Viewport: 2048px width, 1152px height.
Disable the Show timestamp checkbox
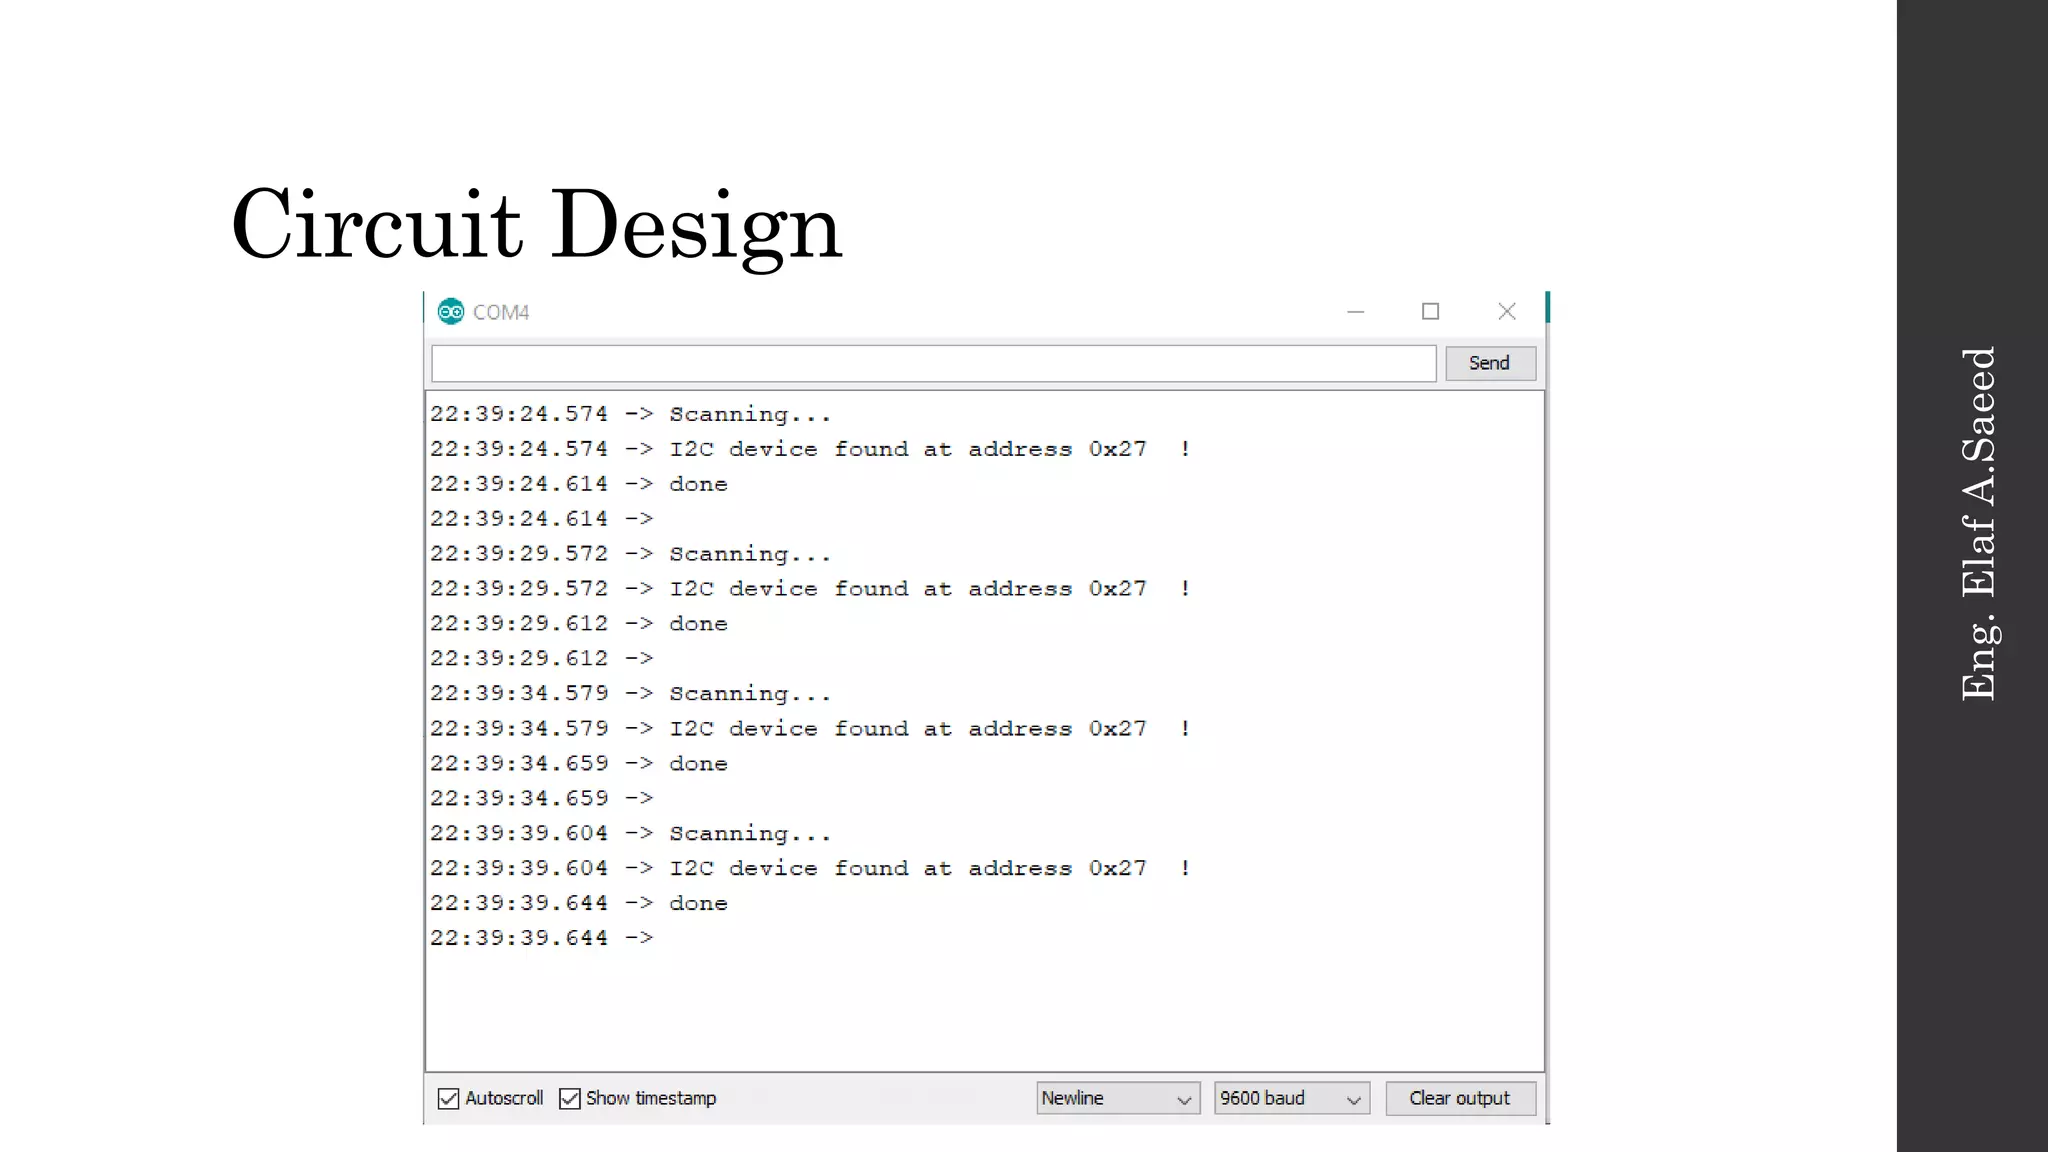click(x=570, y=1098)
